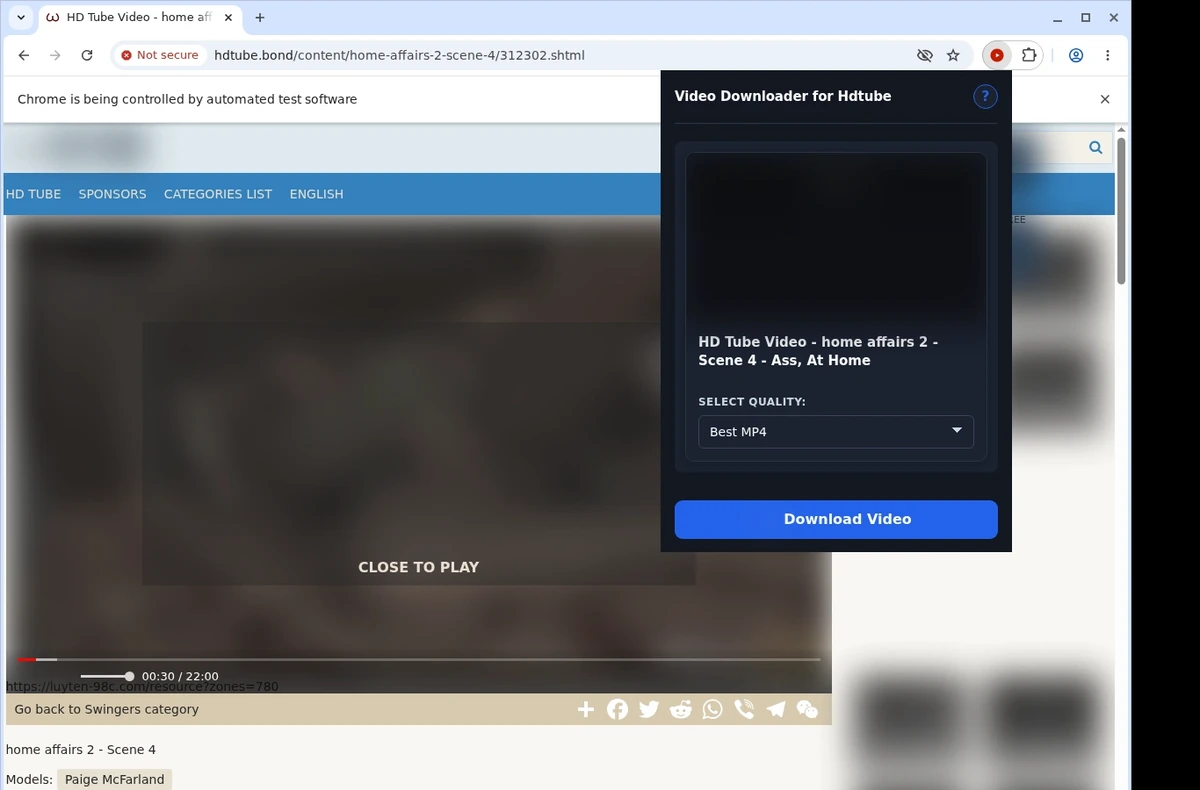Maximize the Chrome window
This screenshot has height=790, width=1200.
pyautogui.click(x=1086, y=18)
